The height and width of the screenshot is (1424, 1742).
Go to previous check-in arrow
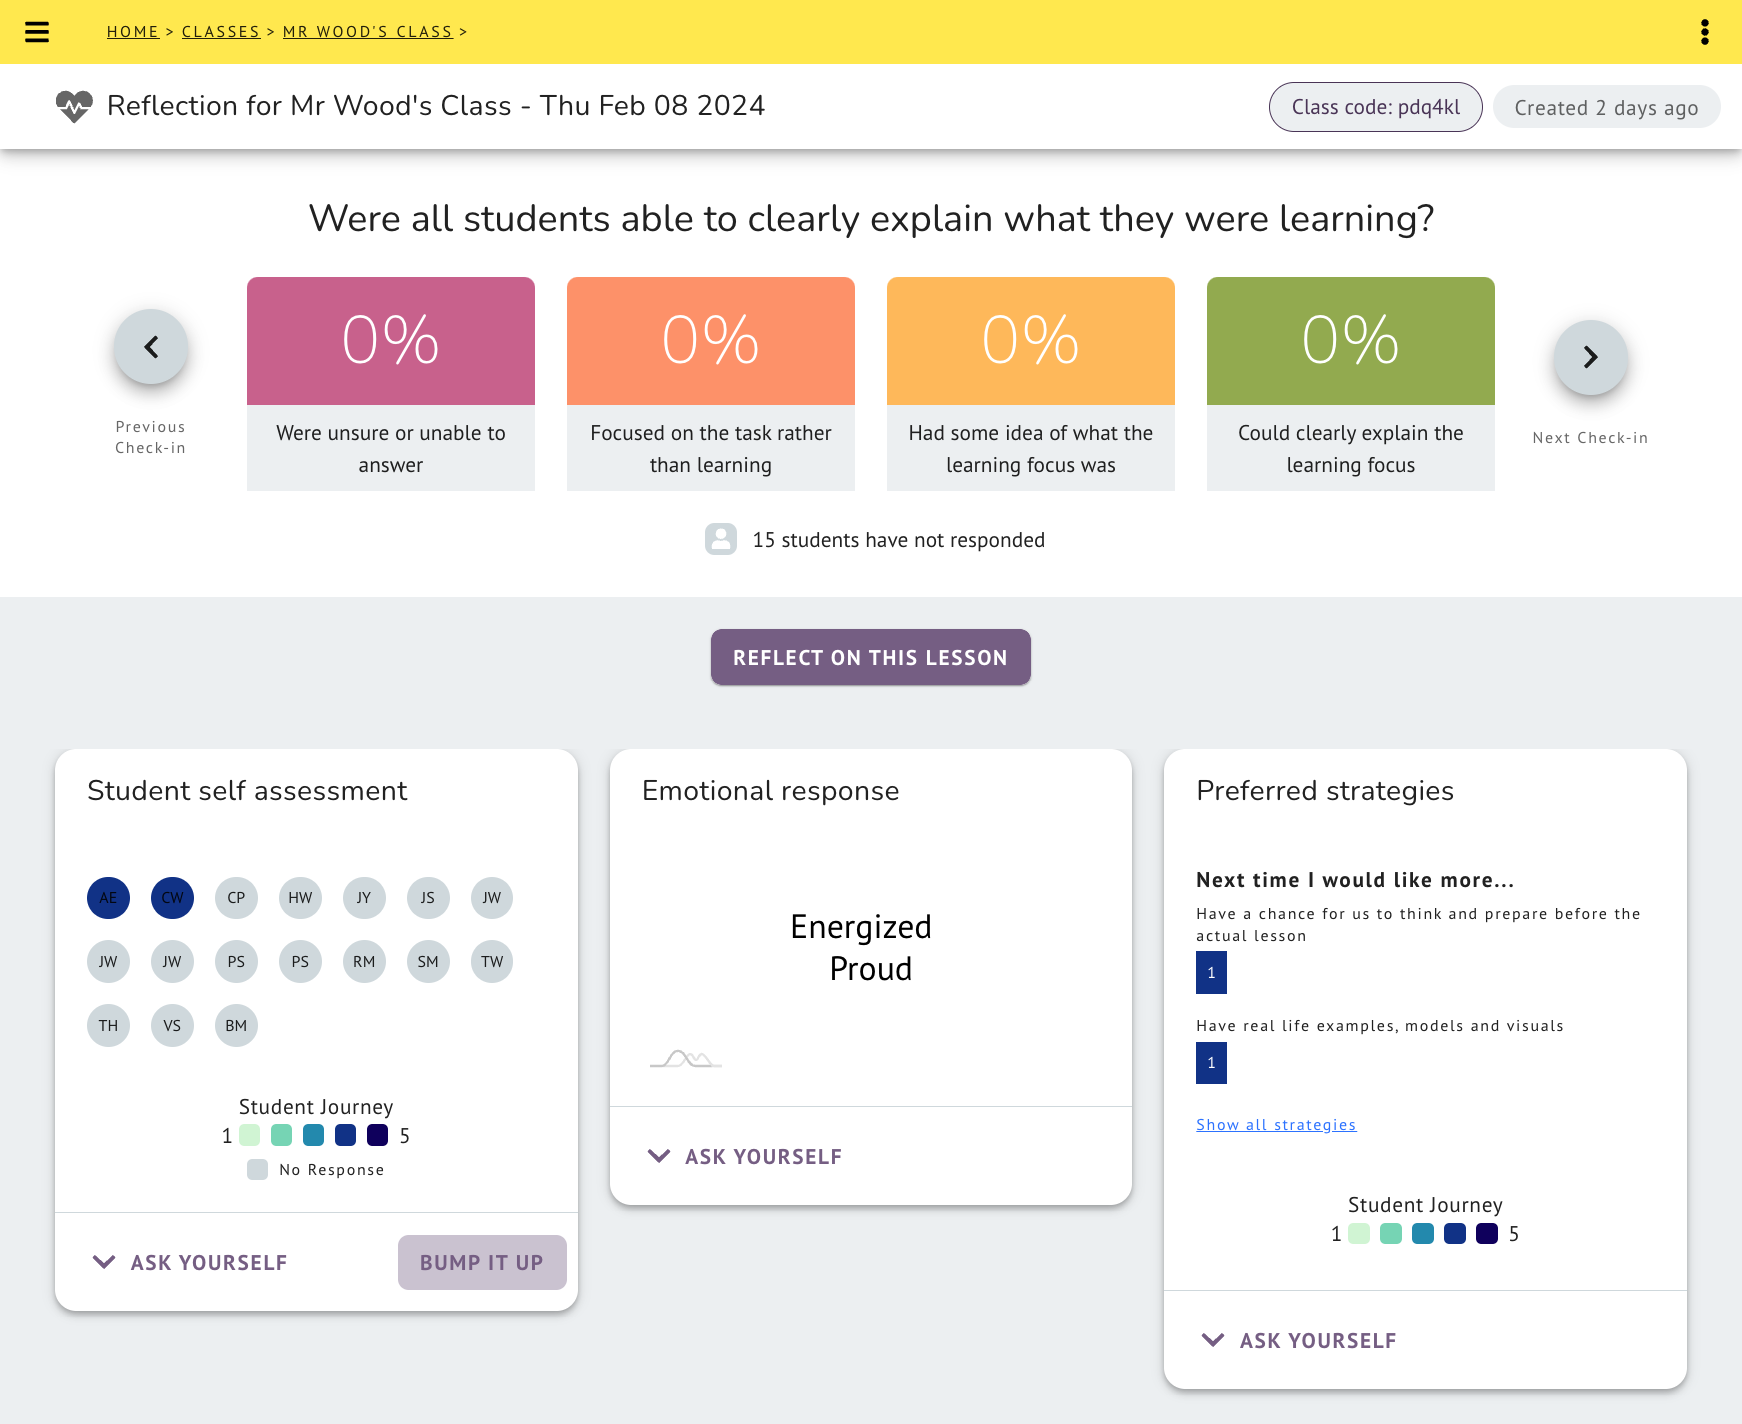[x=151, y=347]
